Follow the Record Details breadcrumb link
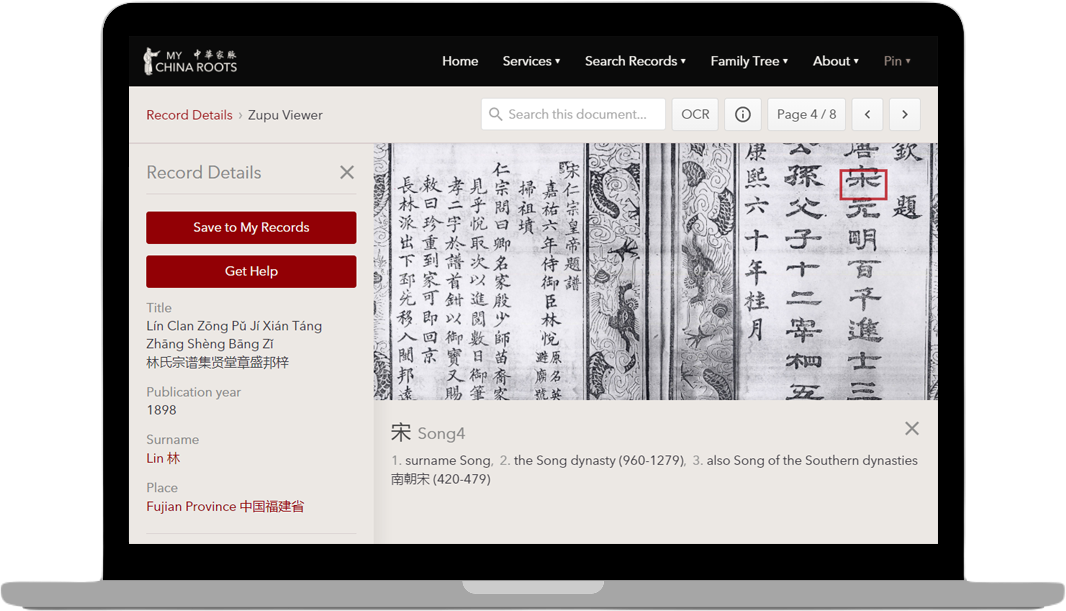The image size is (1066, 611). point(189,115)
